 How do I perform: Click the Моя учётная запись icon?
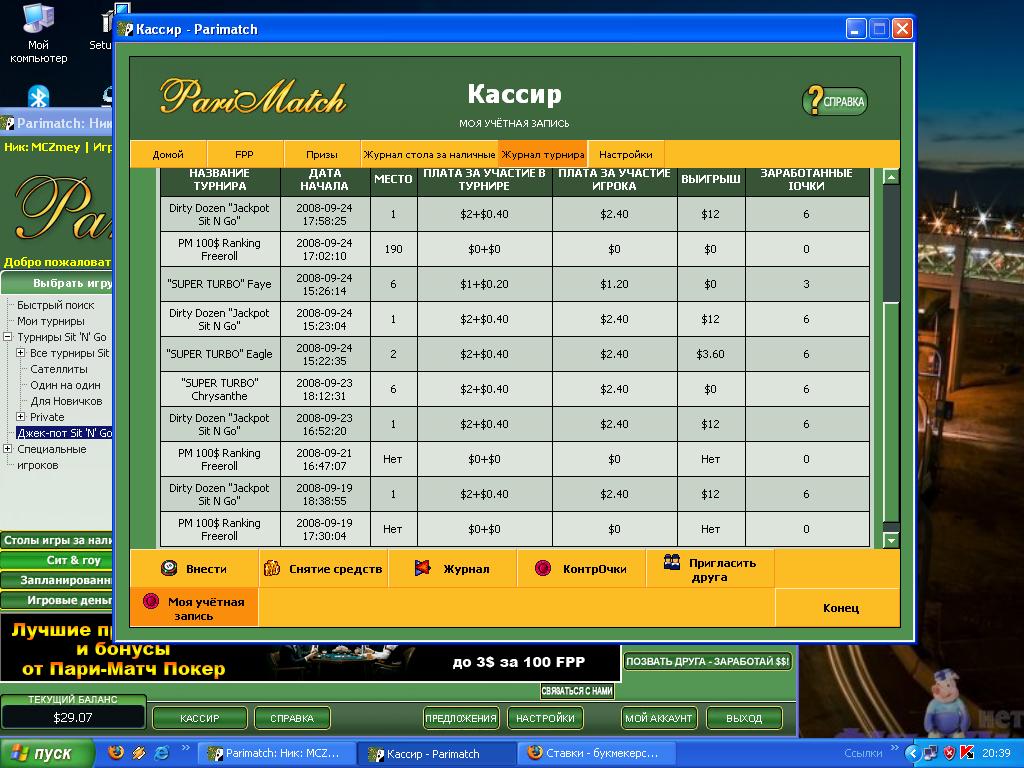(151, 602)
